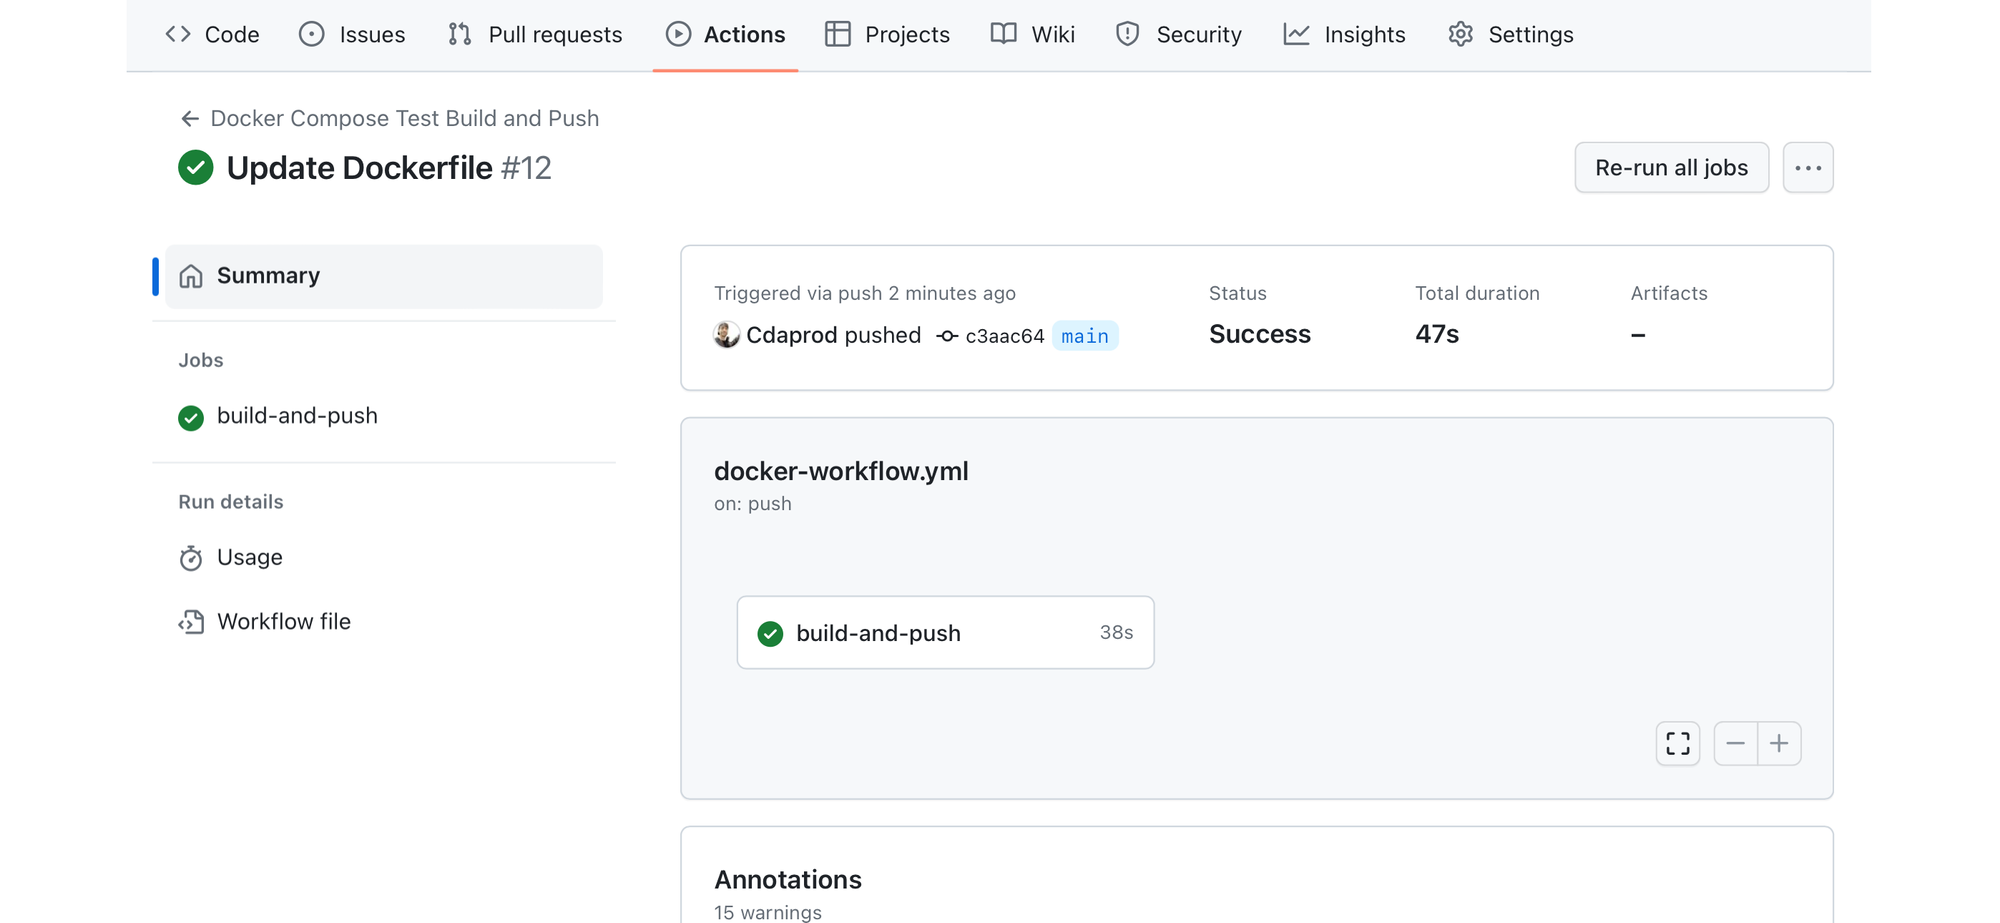Zoom in the workflow graph
Image resolution: width=2000 pixels, height=923 pixels.
[1779, 744]
